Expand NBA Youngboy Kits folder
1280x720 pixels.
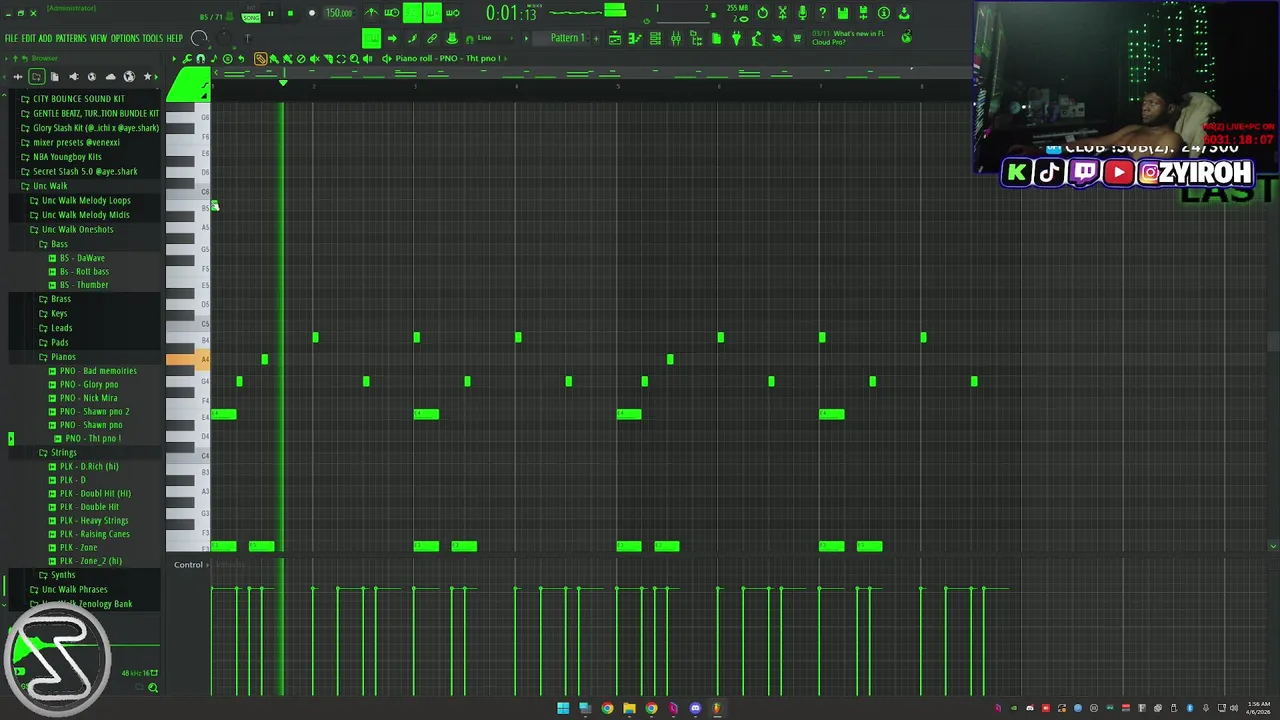[x=67, y=157]
